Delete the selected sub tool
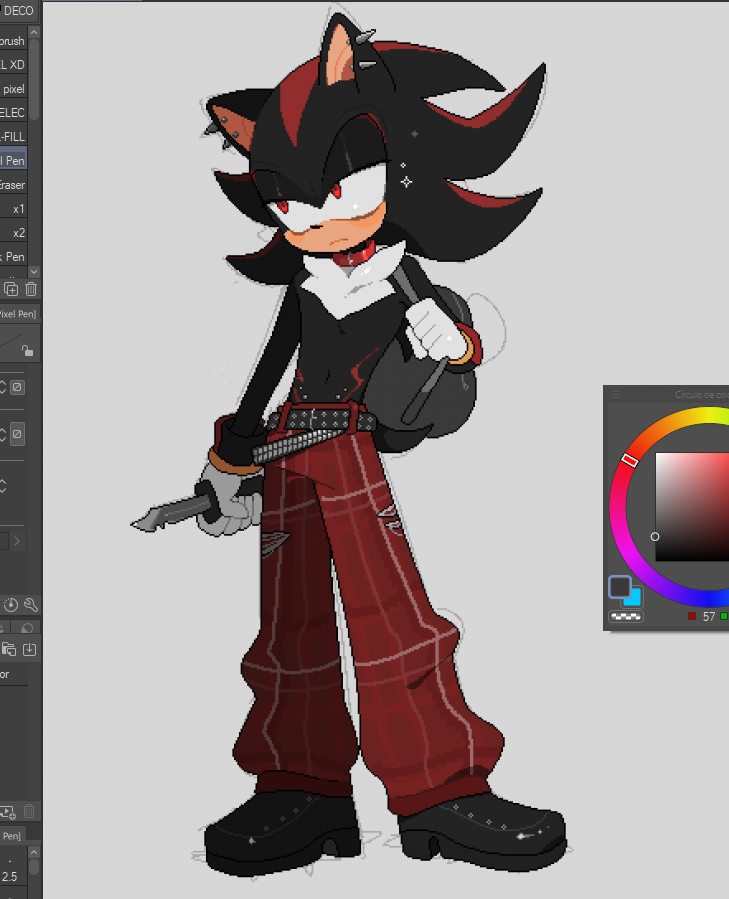 (31, 290)
